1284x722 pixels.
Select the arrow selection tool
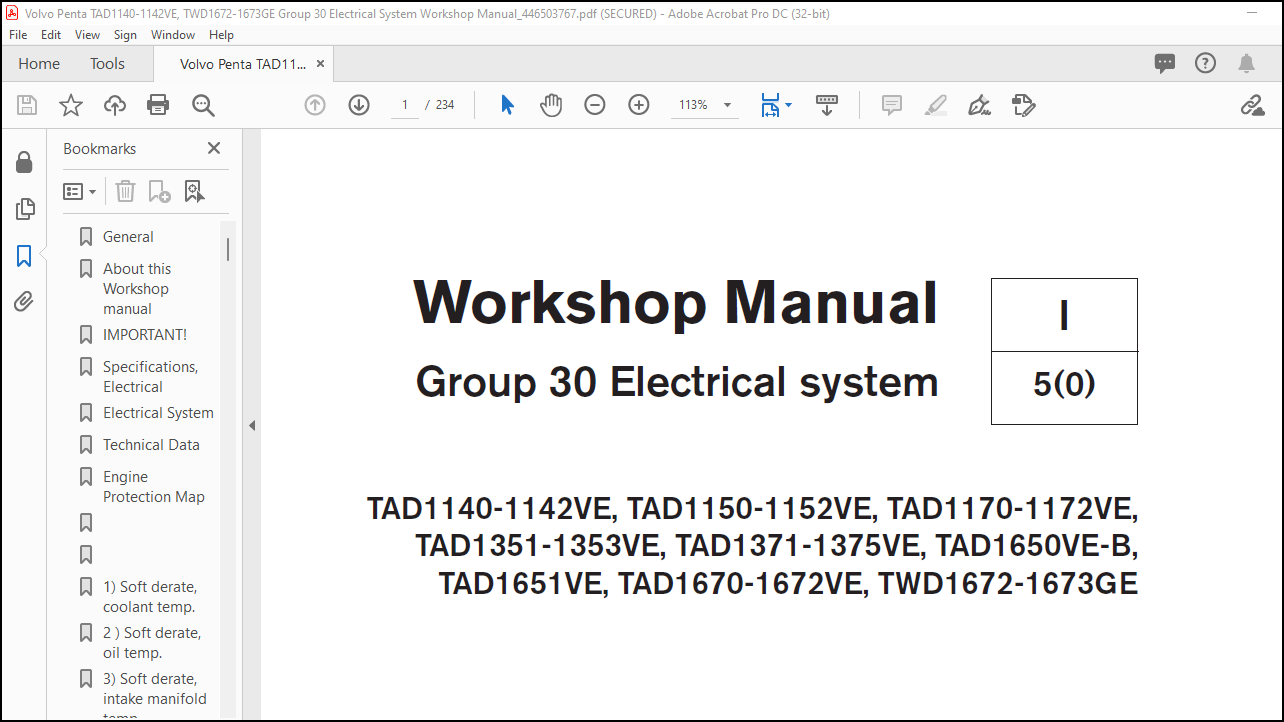[x=507, y=105]
